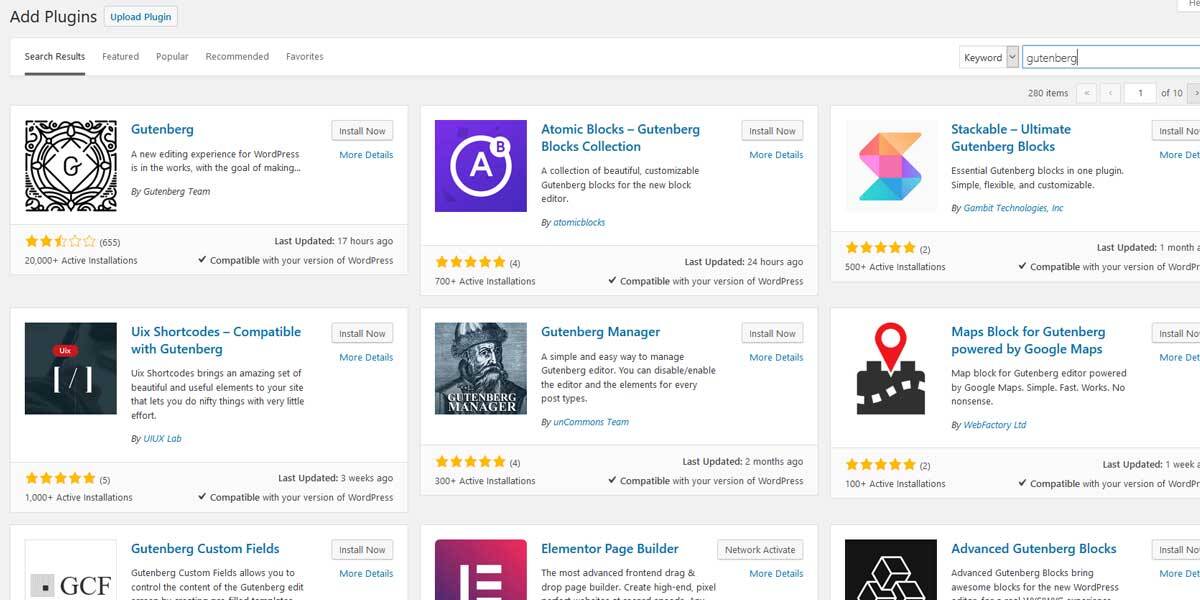The width and height of the screenshot is (1200, 600).
Task: View More Details for Atomic Blocks
Action: click(776, 155)
